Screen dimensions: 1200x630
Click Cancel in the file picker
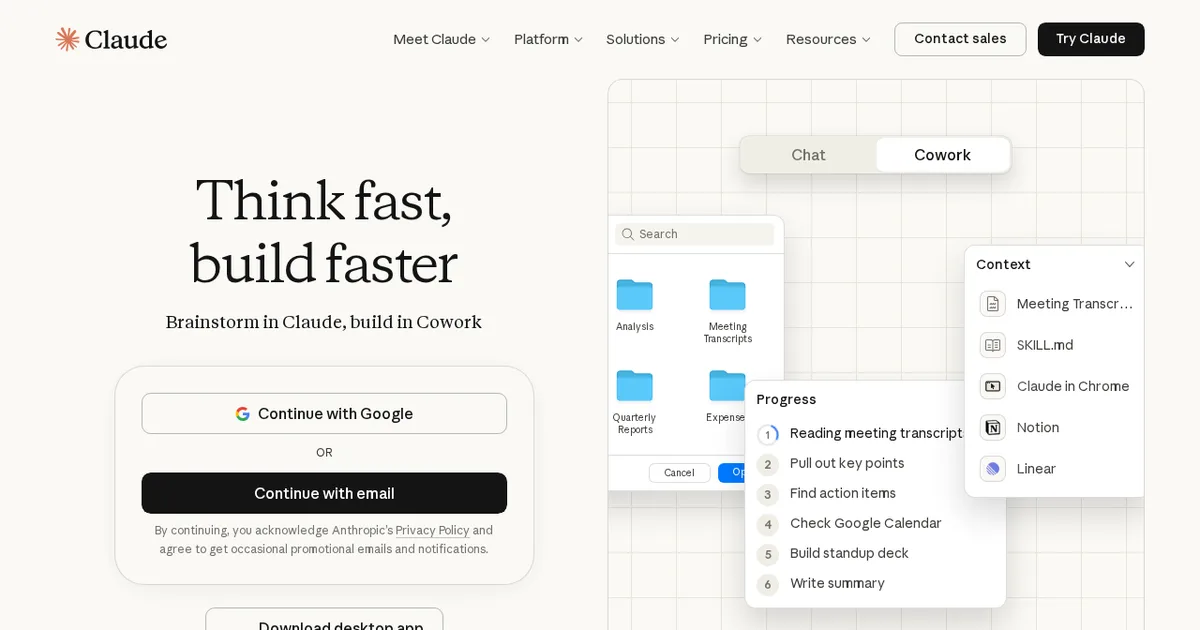pos(679,473)
